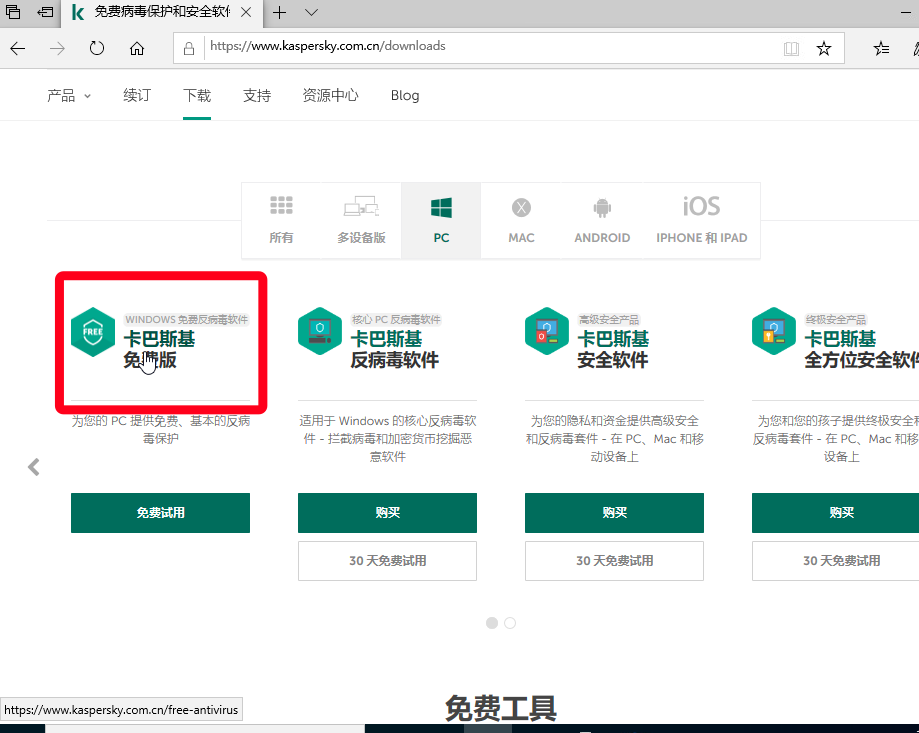The image size is (919, 733).
Task: Select the MAC platform tab
Action: click(x=521, y=220)
